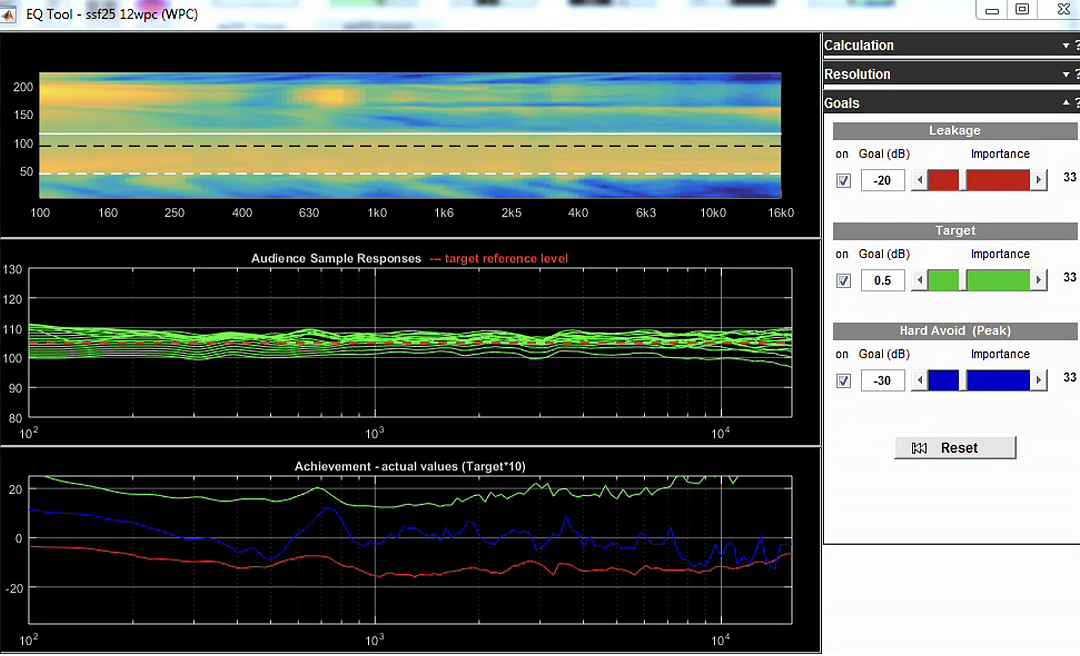Select the Target Goal dB value field
1080x656 pixels.
tap(882, 280)
